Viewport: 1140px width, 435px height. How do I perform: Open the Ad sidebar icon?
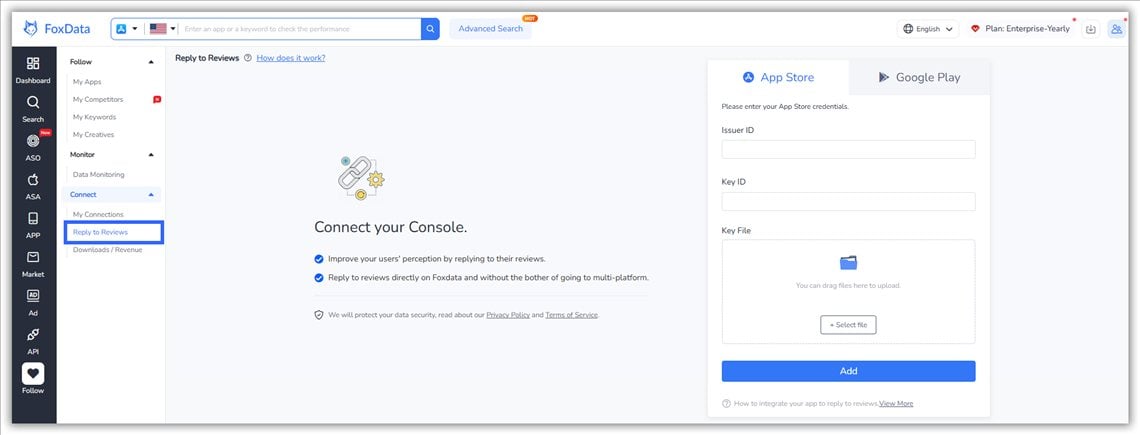point(33,295)
